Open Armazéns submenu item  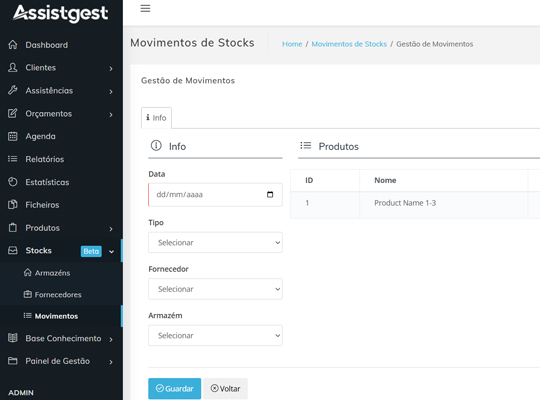[52, 273]
